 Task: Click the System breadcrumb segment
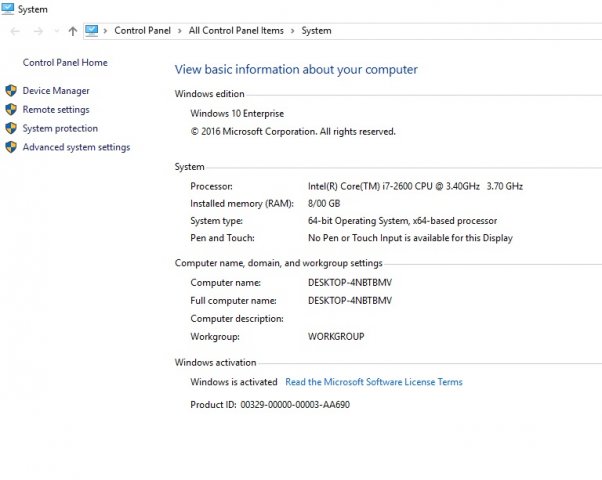316,31
